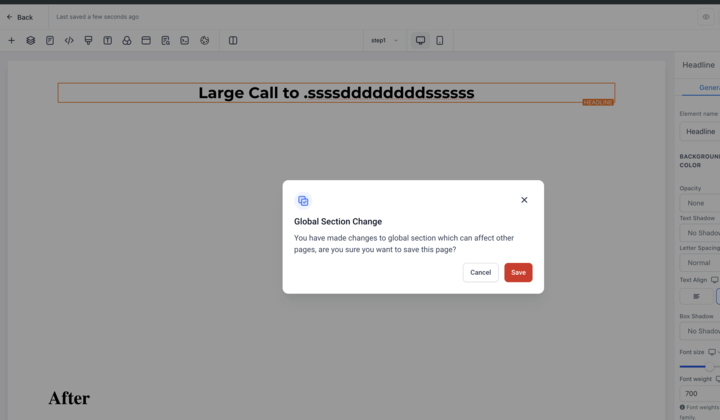
Task: Click Cancel in the dialog
Action: coord(480,272)
